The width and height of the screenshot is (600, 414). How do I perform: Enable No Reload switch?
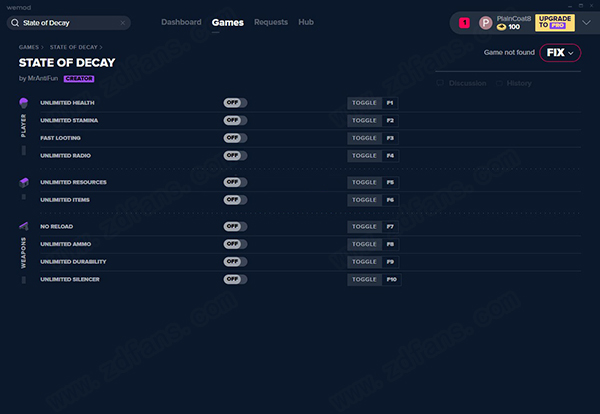pos(235,227)
